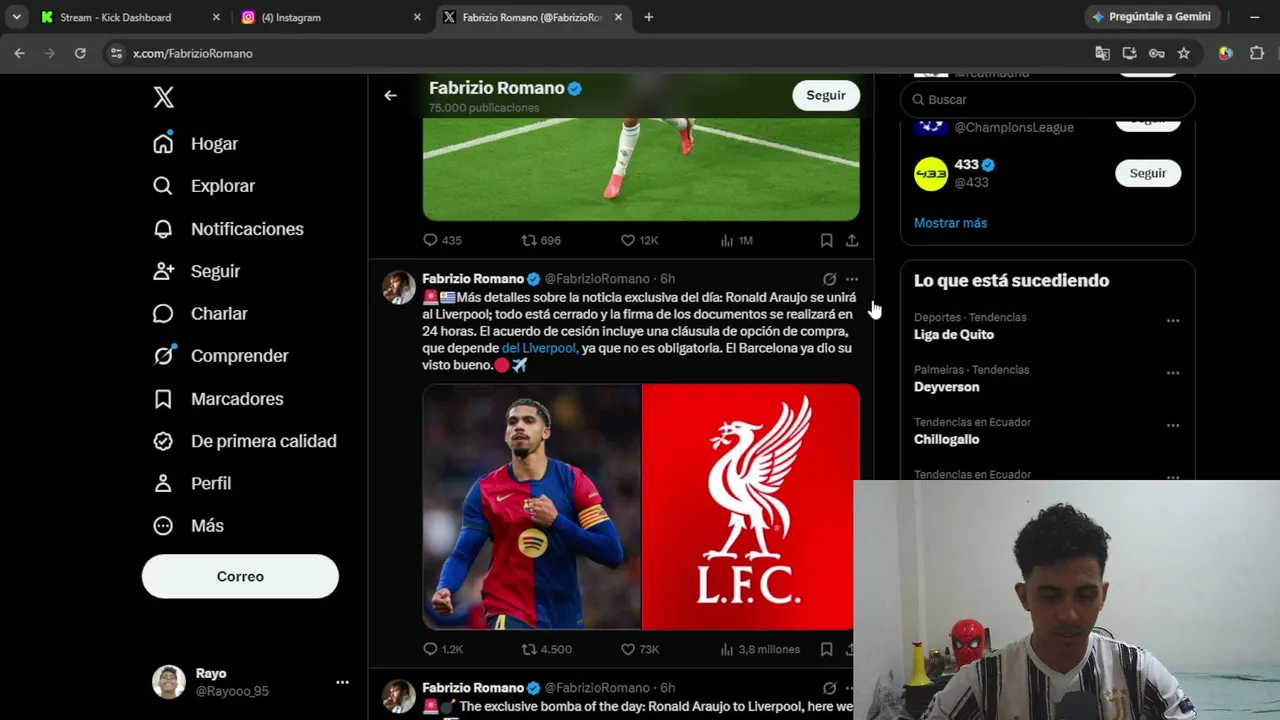The width and height of the screenshot is (1280, 720).
Task: Click in the Buscar search field
Action: [x=1047, y=100]
